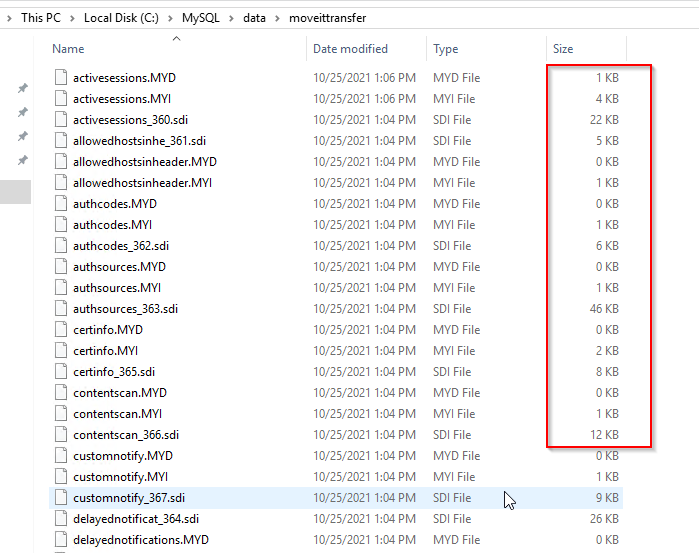Sort files by the Size column header
The image size is (699, 553).
563,49
